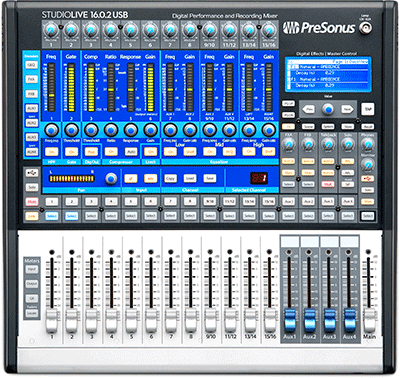The image size is (400, 378).
Task: Click the TAP tempo button
Action: tap(368, 109)
